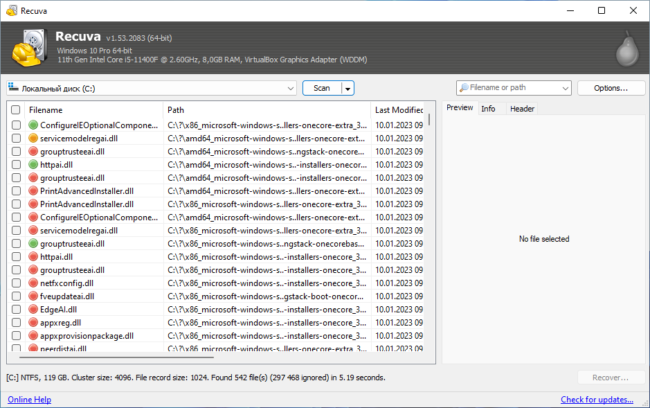Click the red status dot beside appxprovisionpackage.dll
The height and width of the screenshot is (408, 650).
pyautogui.click(x=33, y=336)
